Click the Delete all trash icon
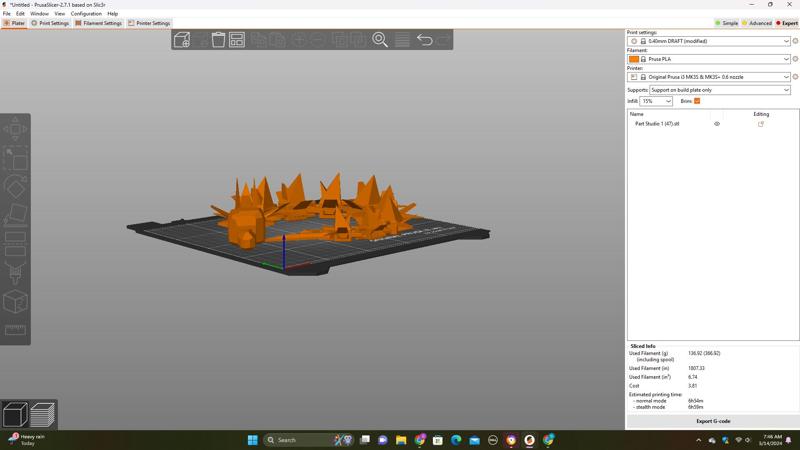Screen dimensions: 800x450 pyautogui.click(x=218, y=40)
